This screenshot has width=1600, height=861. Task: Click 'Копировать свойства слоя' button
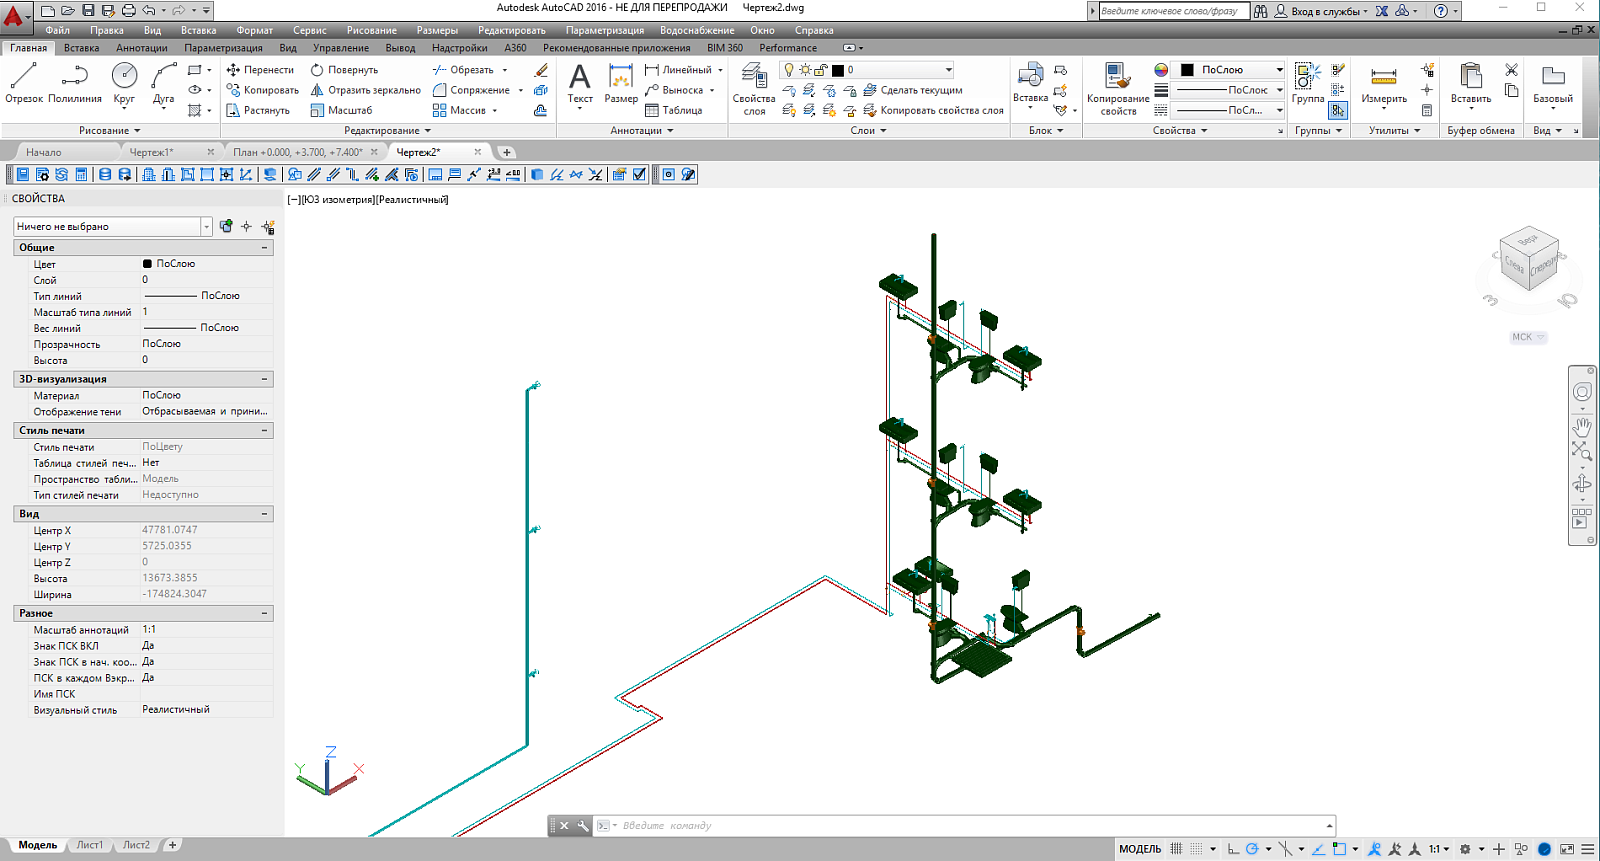[x=933, y=110]
